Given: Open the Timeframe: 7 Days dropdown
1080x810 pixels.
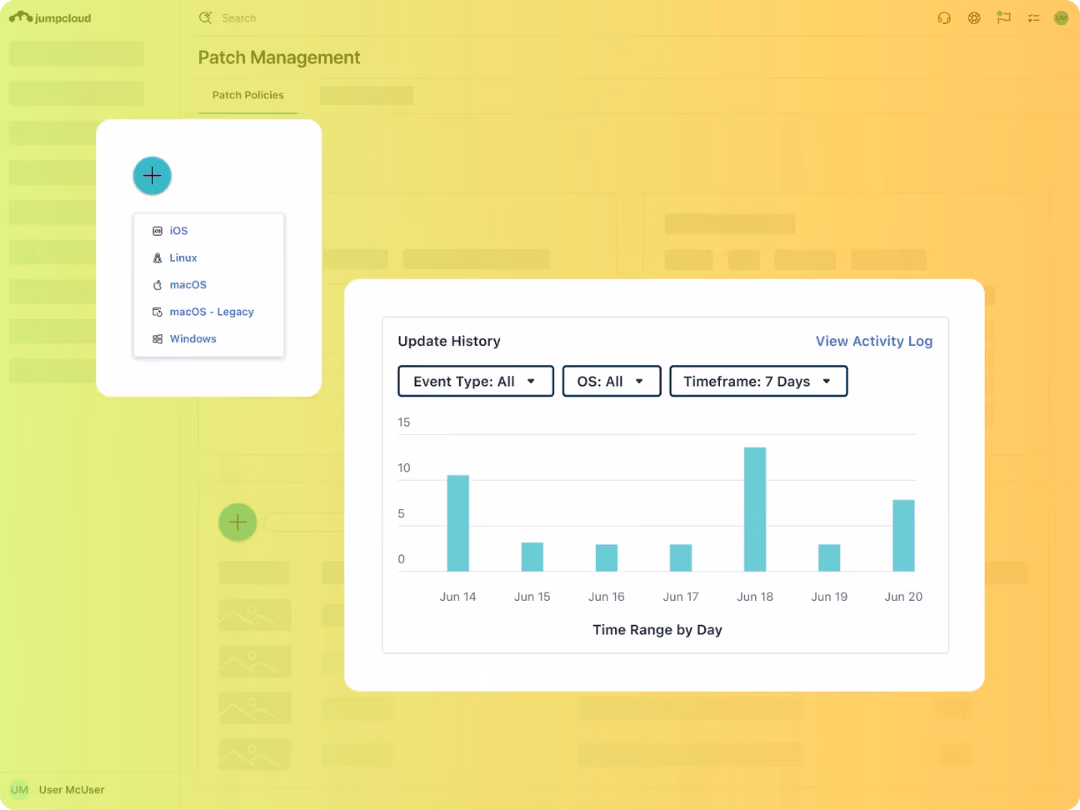Looking at the screenshot, I should pos(758,382).
